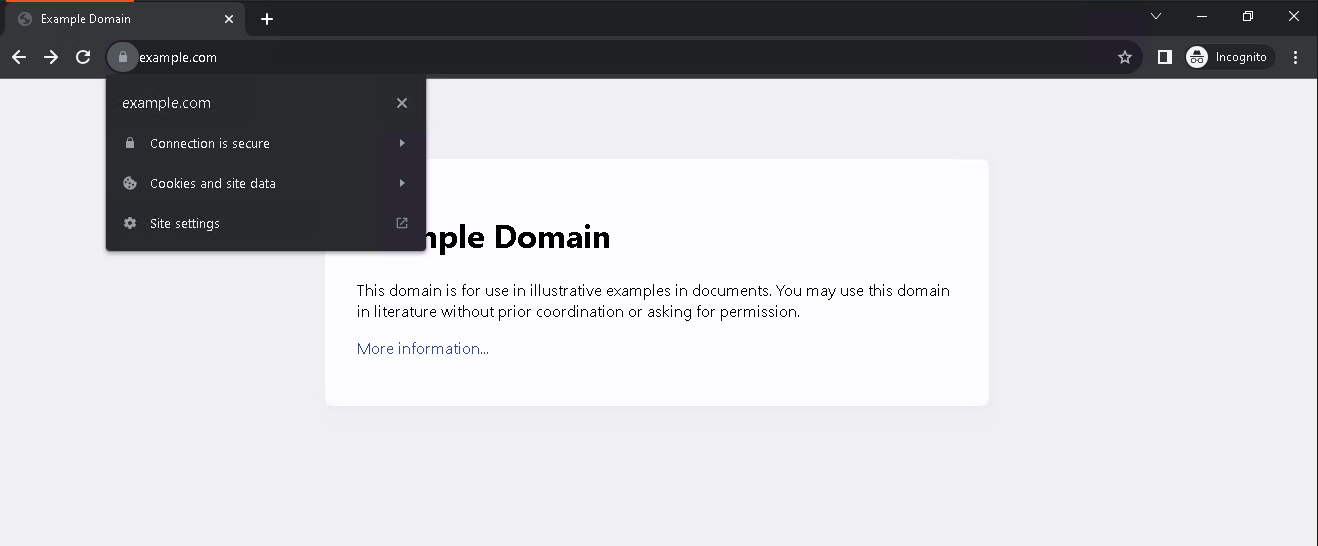Follow the More information link
Viewport: 1318px width, 546px height.
(422, 349)
